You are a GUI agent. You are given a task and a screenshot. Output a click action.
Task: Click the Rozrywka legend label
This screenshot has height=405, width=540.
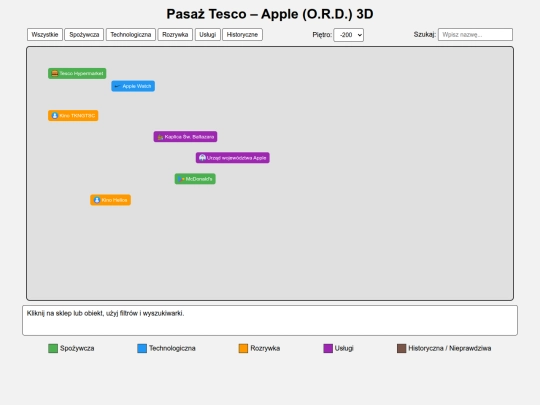click(x=265, y=348)
